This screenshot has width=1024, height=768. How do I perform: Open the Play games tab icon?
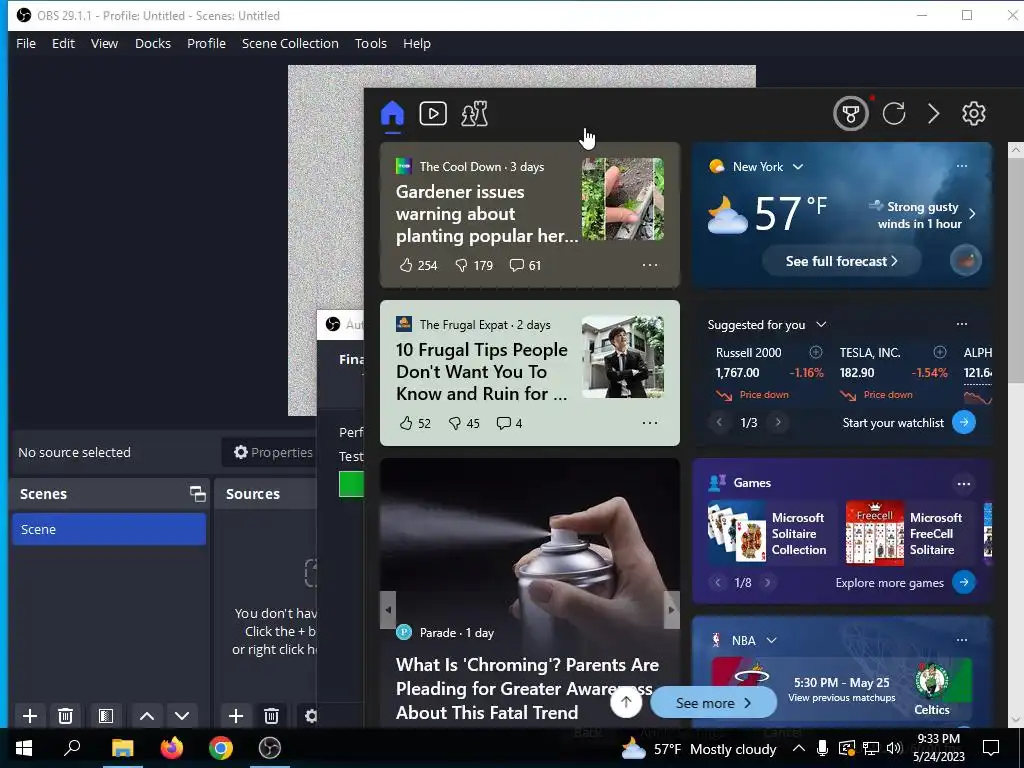tap(474, 114)
